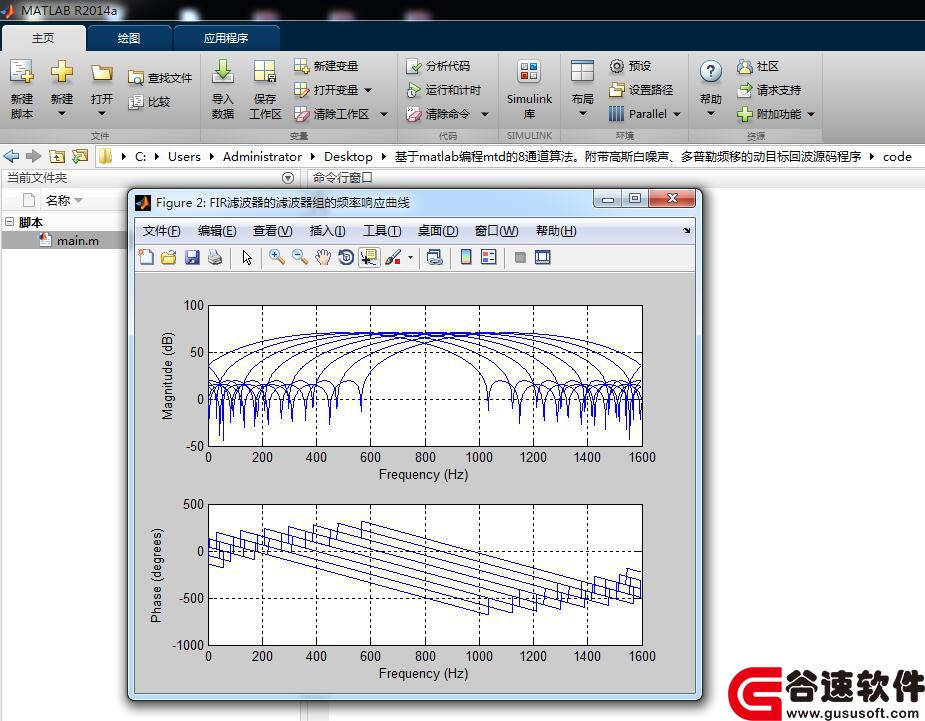Open Edit (编辑) menu in Figure 2
This screenshot has height=721, width=925.
(x=217, y=231)
